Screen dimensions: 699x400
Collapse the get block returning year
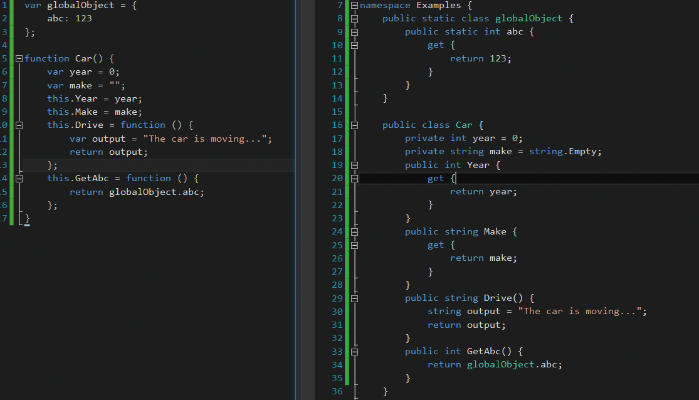click(x=354, y=178)
